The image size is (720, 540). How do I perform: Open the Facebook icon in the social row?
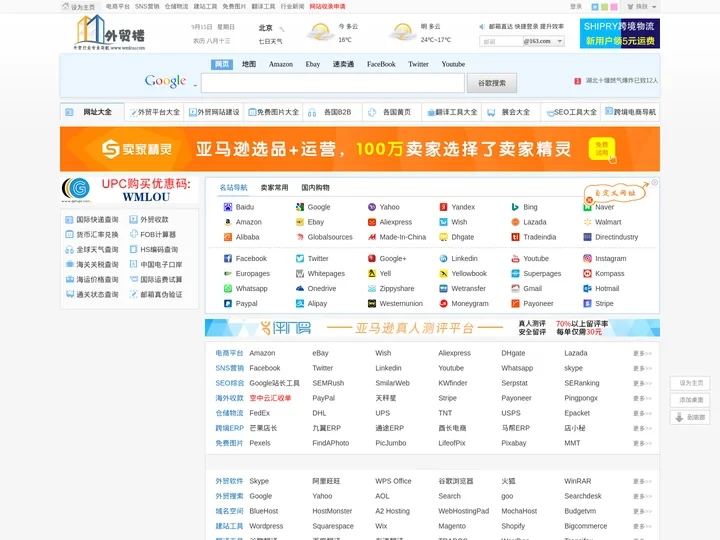(227, 259)
